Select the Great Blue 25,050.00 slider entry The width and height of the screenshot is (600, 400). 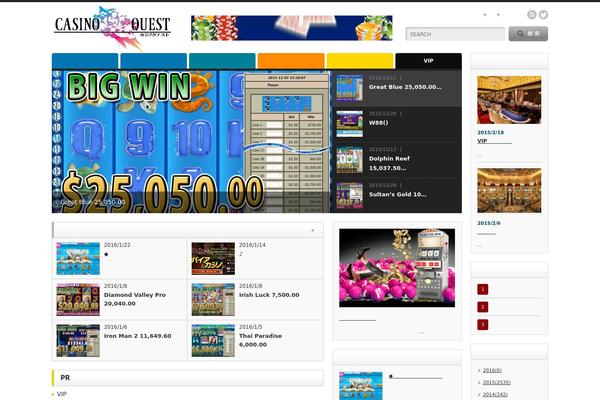click(x=397, y=88)
